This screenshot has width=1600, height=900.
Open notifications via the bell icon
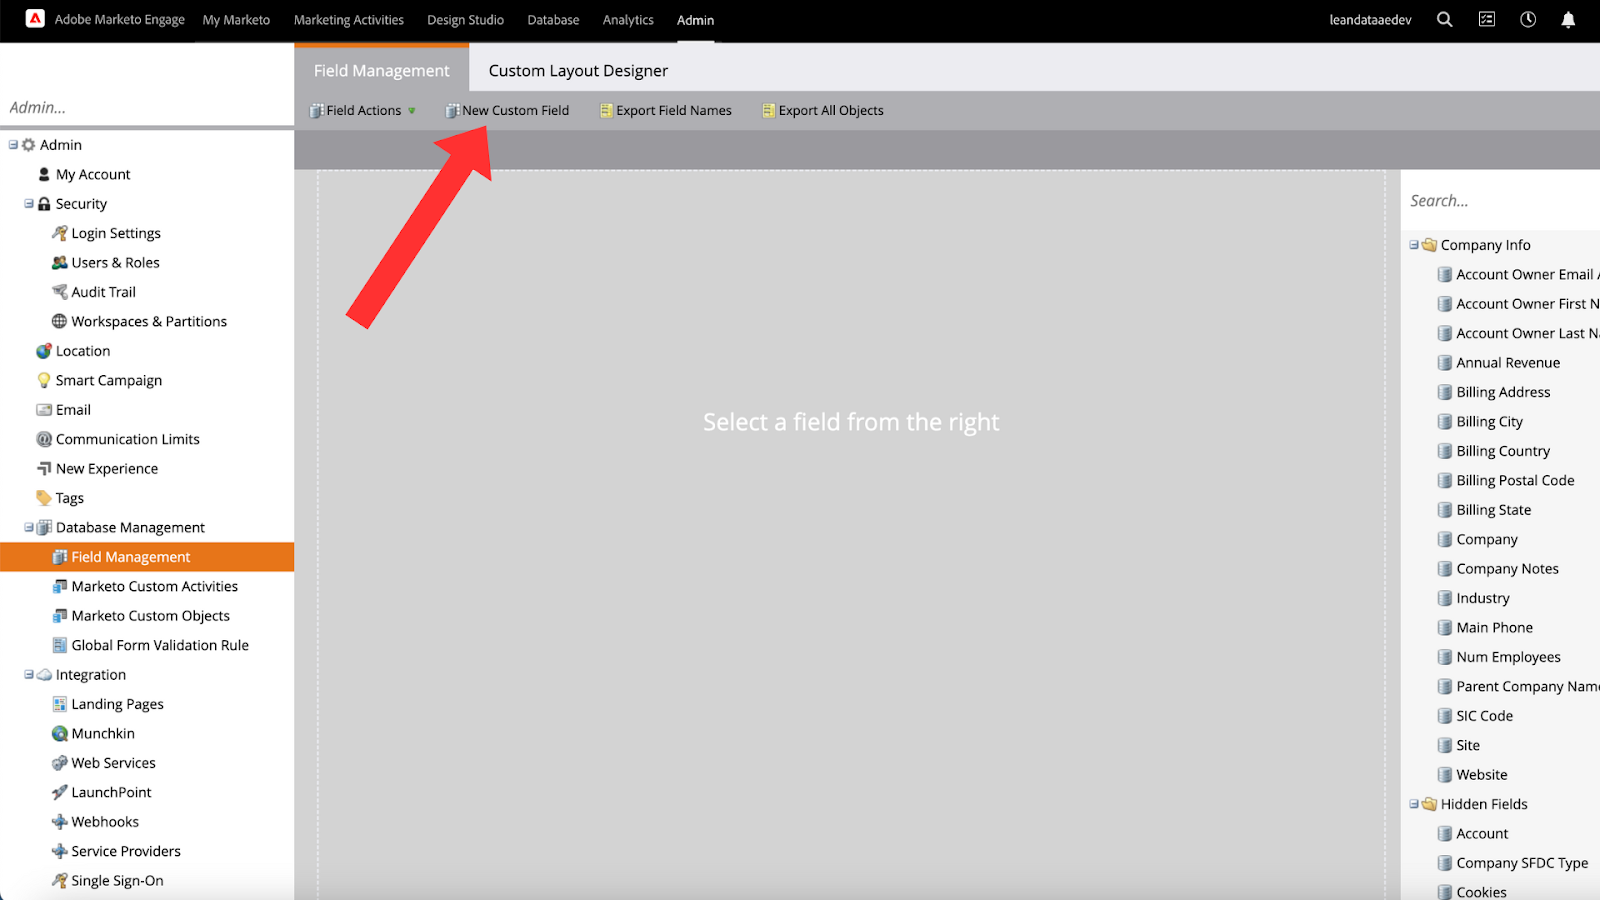pyautogui.click(x=1567, y=19)
